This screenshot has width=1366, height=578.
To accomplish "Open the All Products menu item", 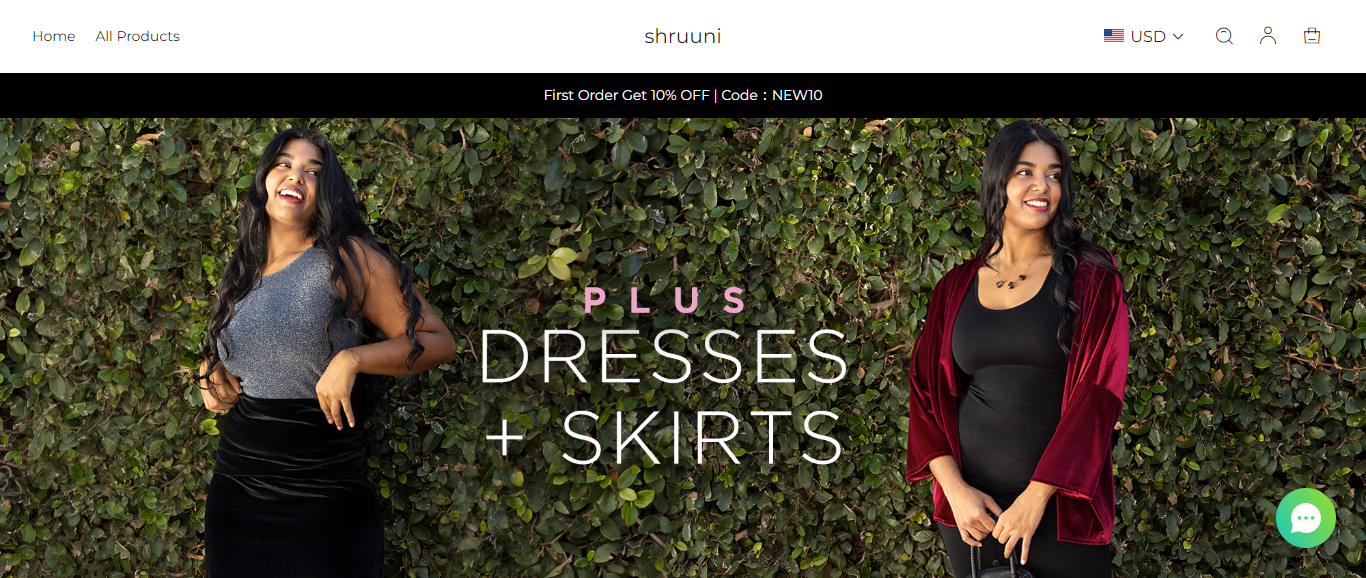I will (138, 36).
